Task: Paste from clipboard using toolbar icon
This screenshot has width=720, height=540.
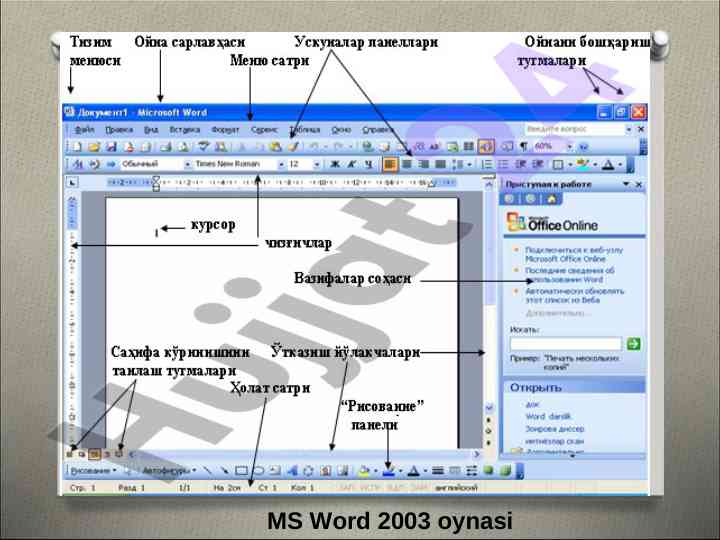Action: 276,147
